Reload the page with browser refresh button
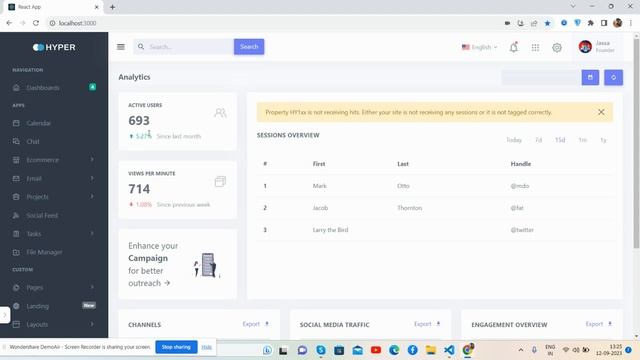 pyautogui.click(x=36, y=23)
